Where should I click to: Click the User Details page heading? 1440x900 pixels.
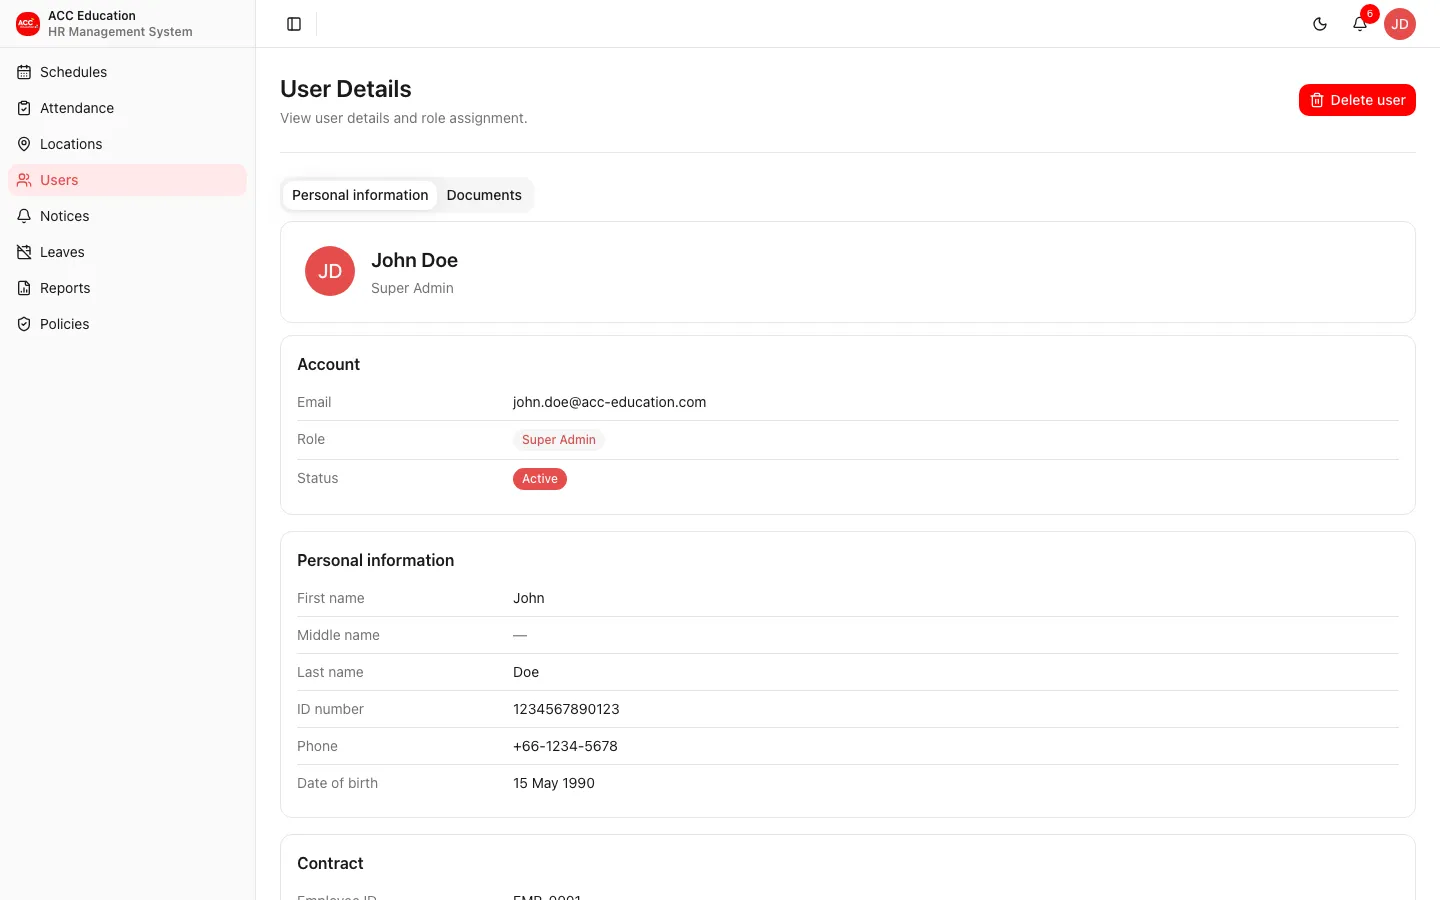tap(346, 89)
